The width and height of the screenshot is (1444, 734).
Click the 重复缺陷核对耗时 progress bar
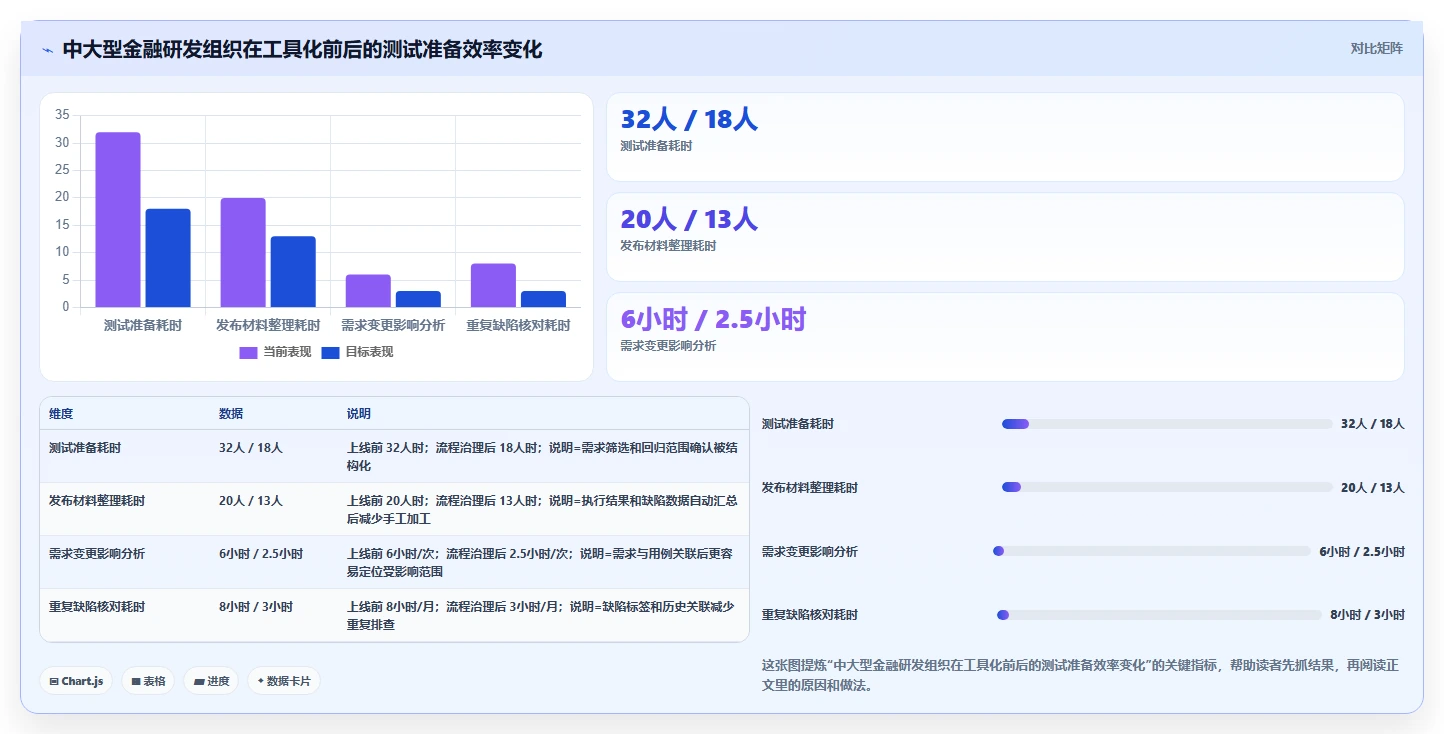(1159, 615)
